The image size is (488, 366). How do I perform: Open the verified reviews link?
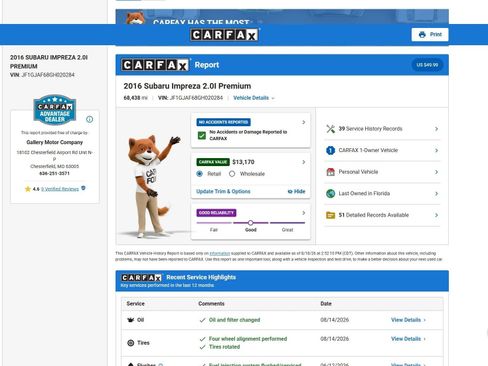tap(60, 189)
